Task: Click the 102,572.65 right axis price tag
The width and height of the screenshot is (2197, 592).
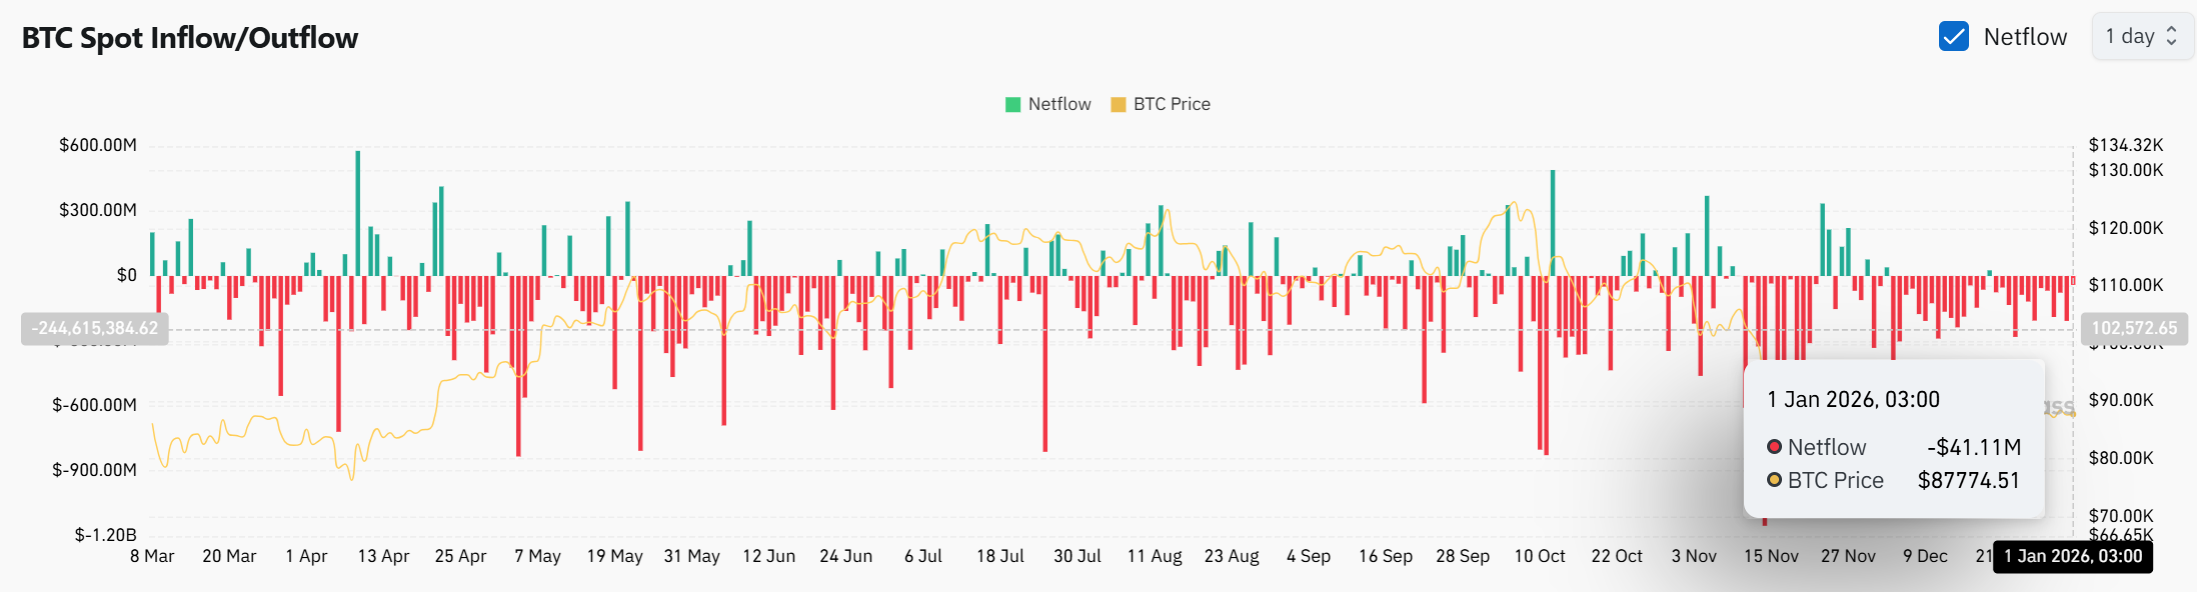Action: 2134,328
